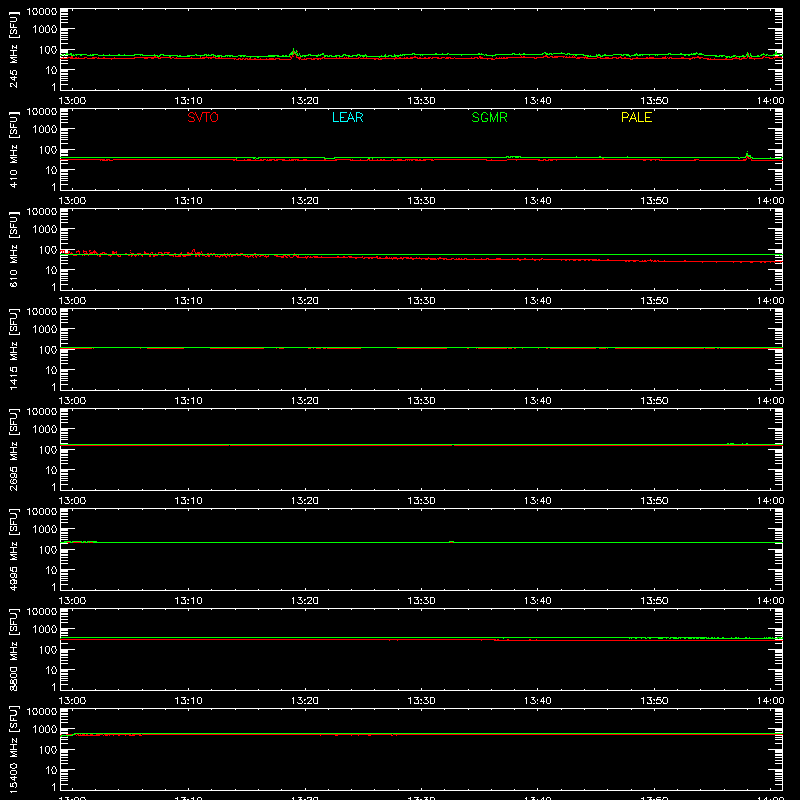Click the yellow PALE station label
The image size is (800, 800).
click(x=636, y=117)
